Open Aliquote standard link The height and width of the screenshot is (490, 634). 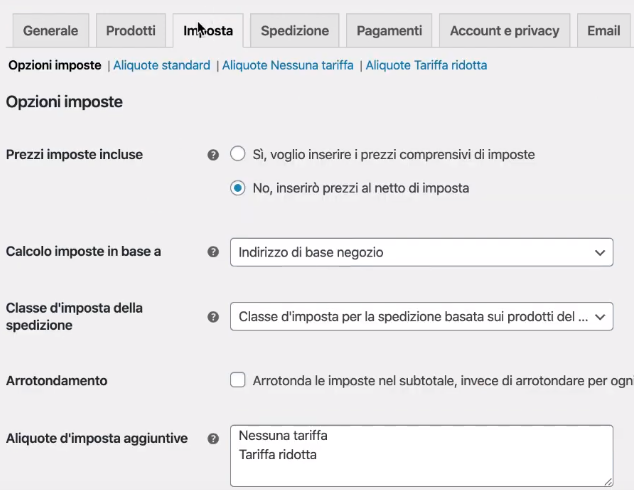coord(162,65)
